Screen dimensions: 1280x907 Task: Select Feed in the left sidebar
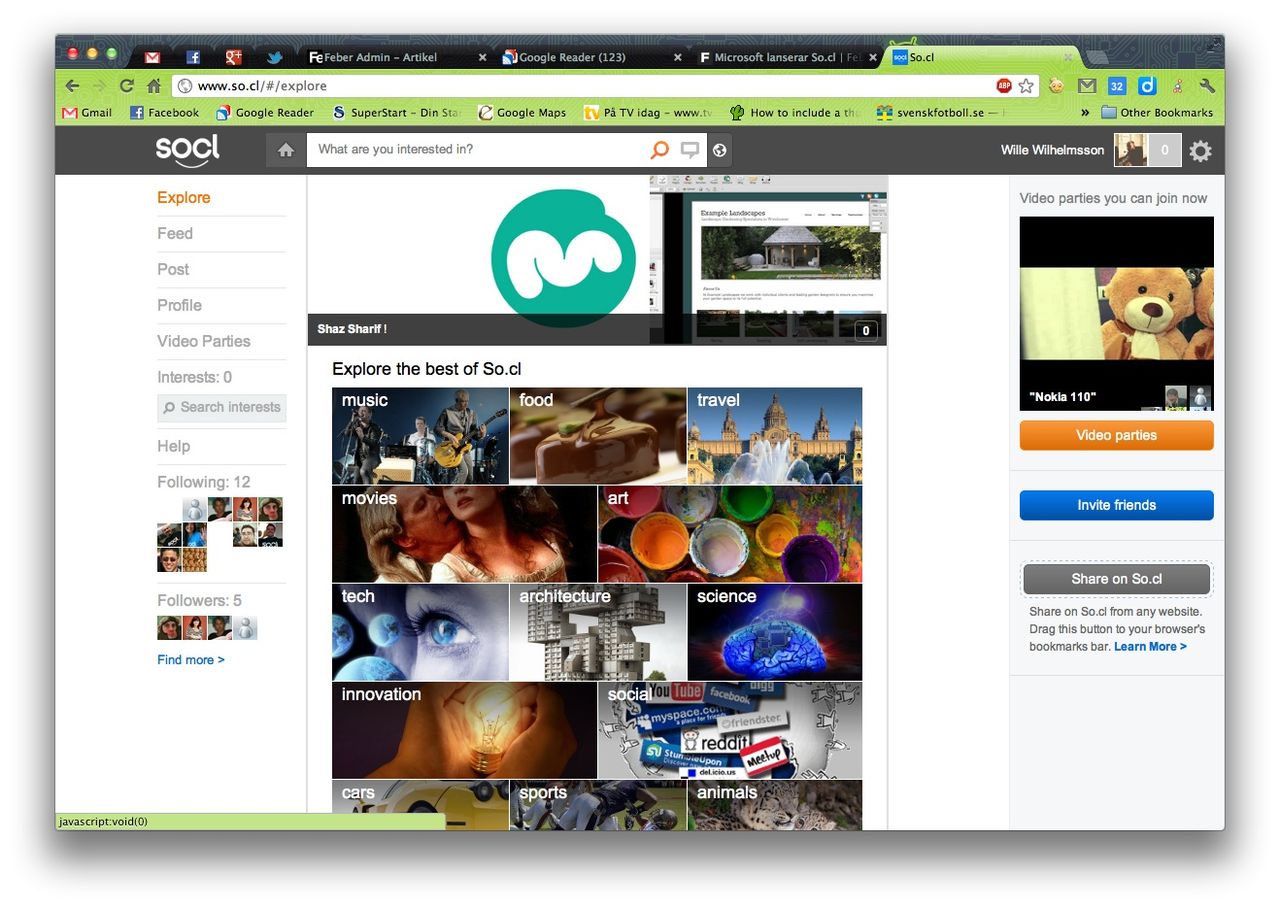click(175, 233)
